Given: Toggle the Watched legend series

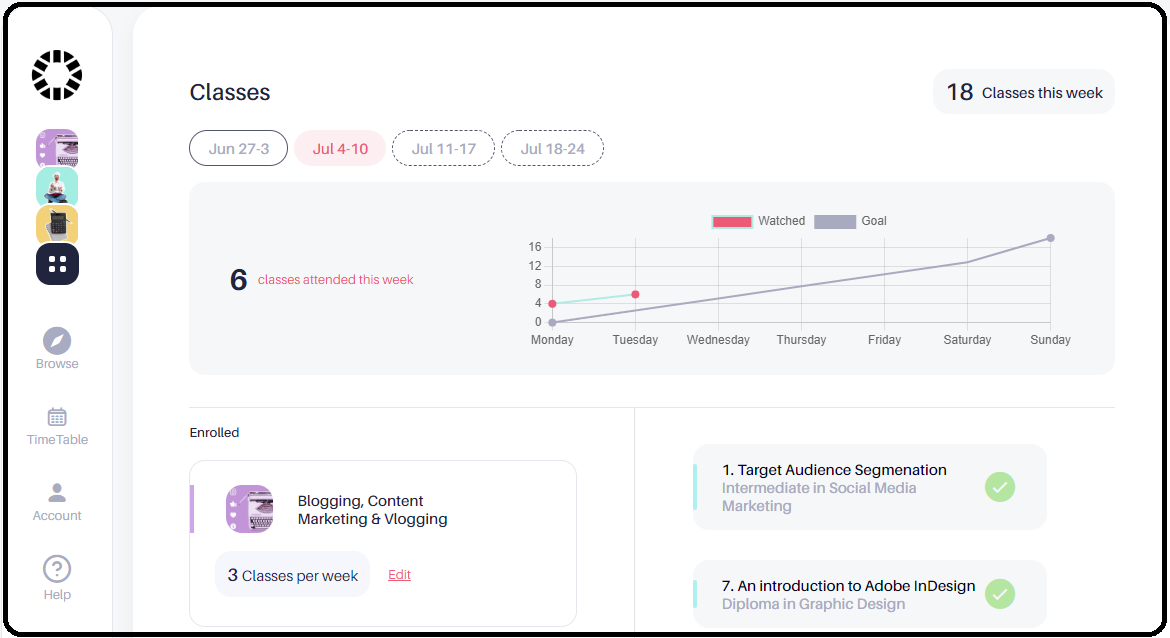Looking at the screenshot, I should point(758,221).
